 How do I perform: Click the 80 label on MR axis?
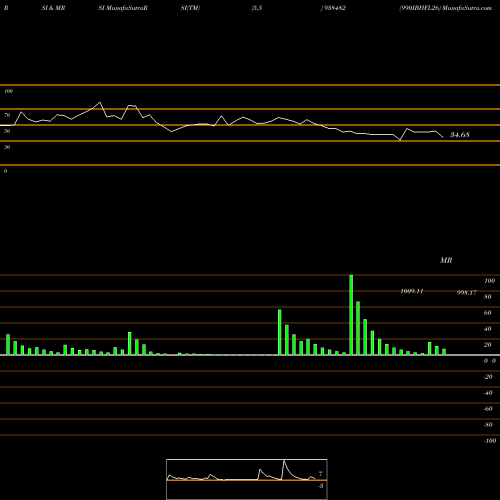(x=488, y=297)
